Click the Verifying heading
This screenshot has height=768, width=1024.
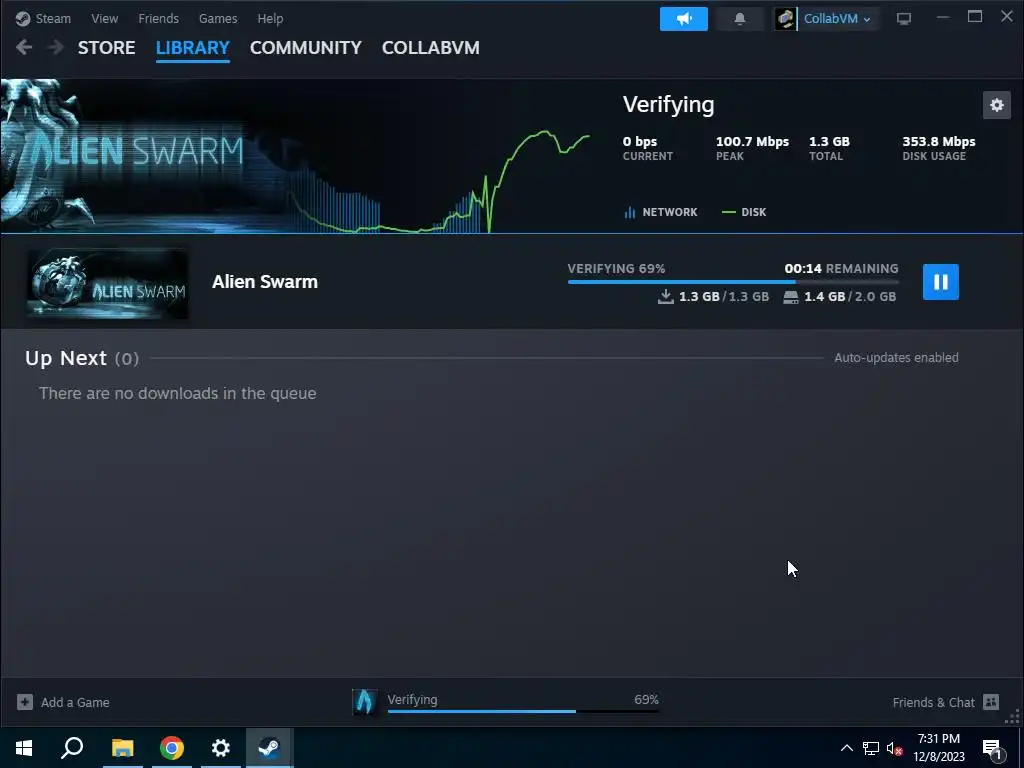(x=668, y=104)
